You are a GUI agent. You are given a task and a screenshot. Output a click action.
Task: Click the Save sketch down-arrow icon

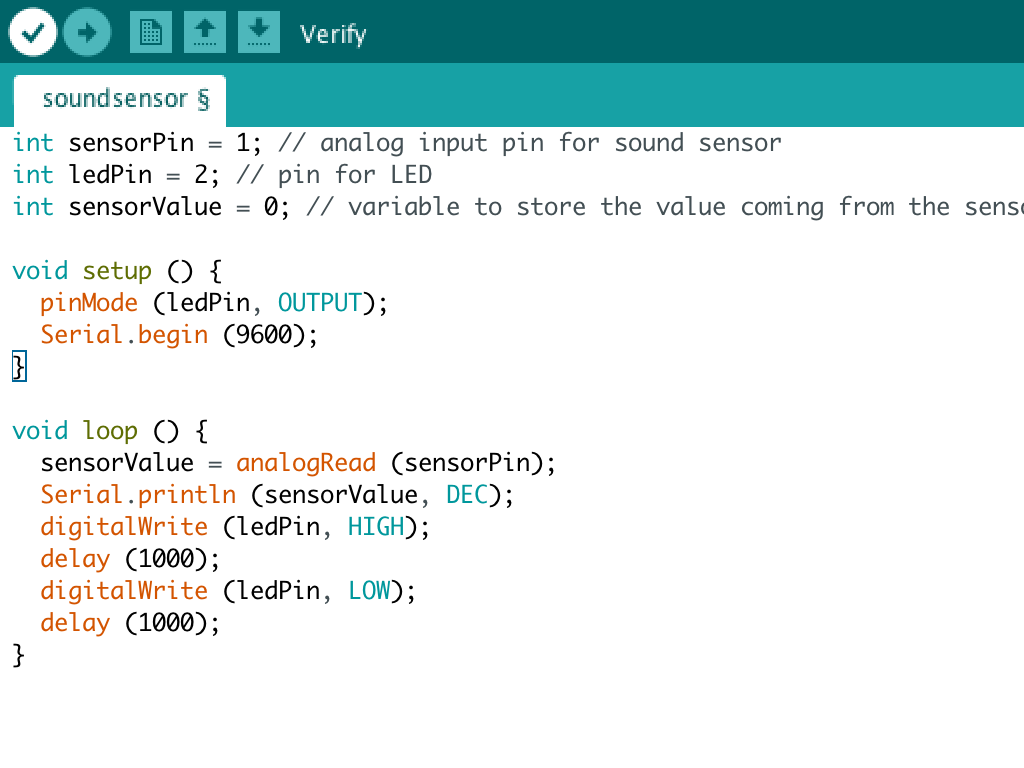tap(259, 32)
